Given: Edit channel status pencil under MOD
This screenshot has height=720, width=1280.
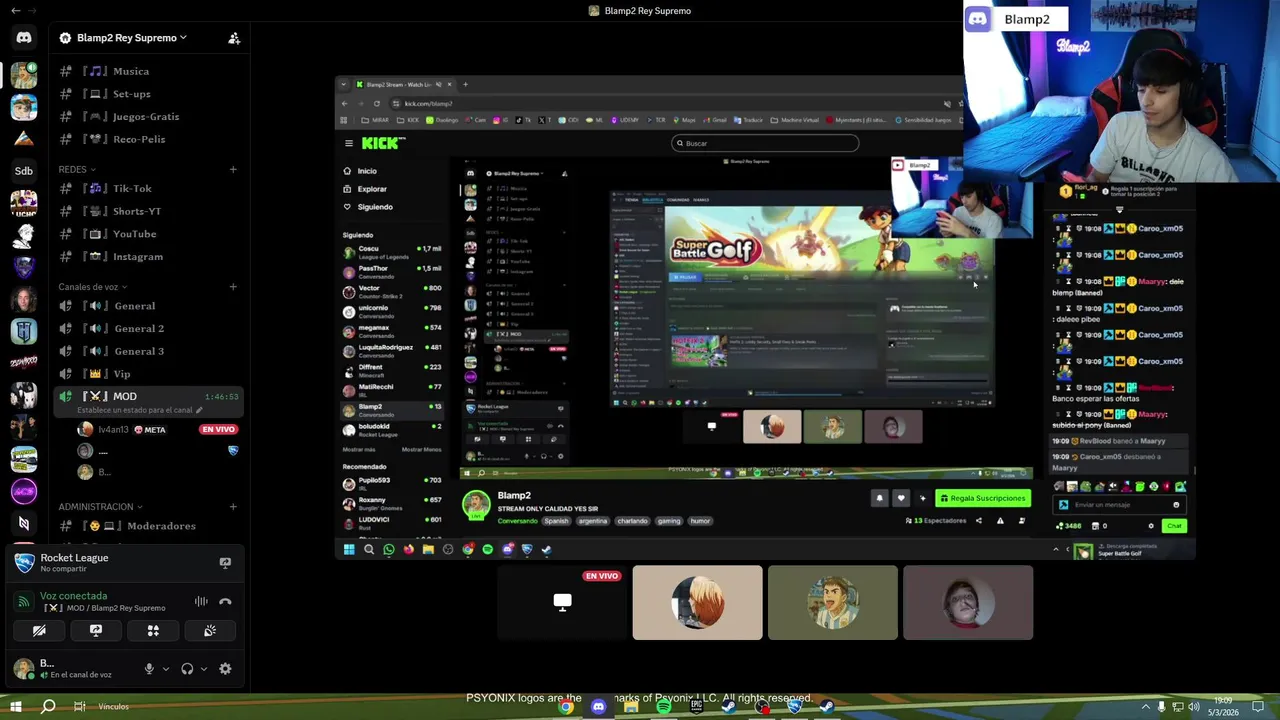Looking at the screenshot, I should coord(199,410).
